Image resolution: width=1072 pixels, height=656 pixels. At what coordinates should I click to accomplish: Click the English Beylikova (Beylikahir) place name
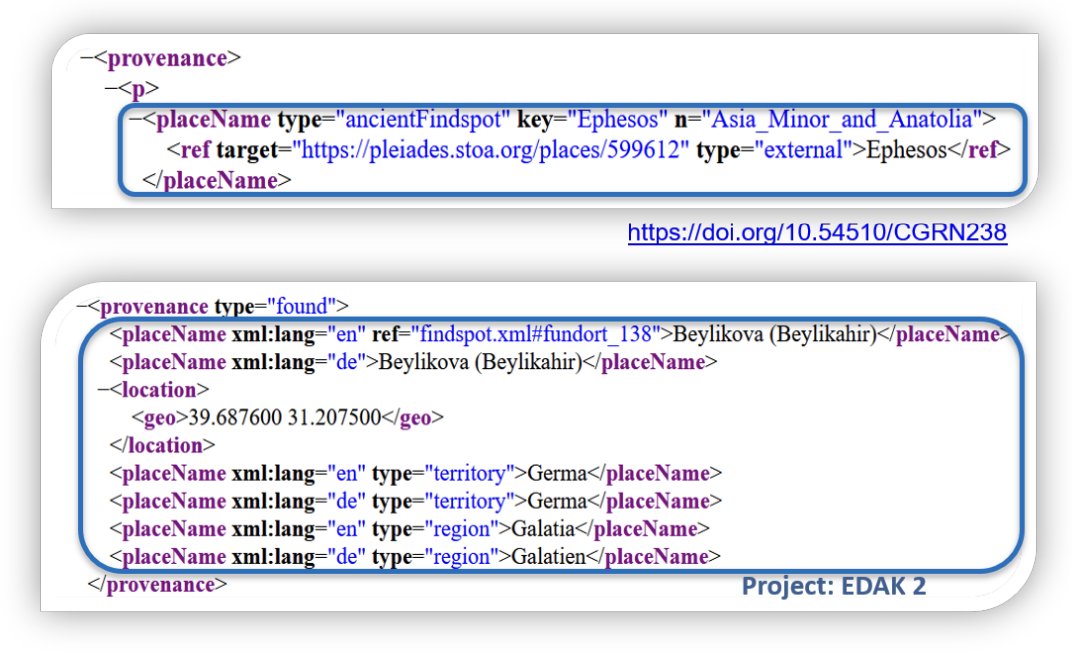point(774,334)
